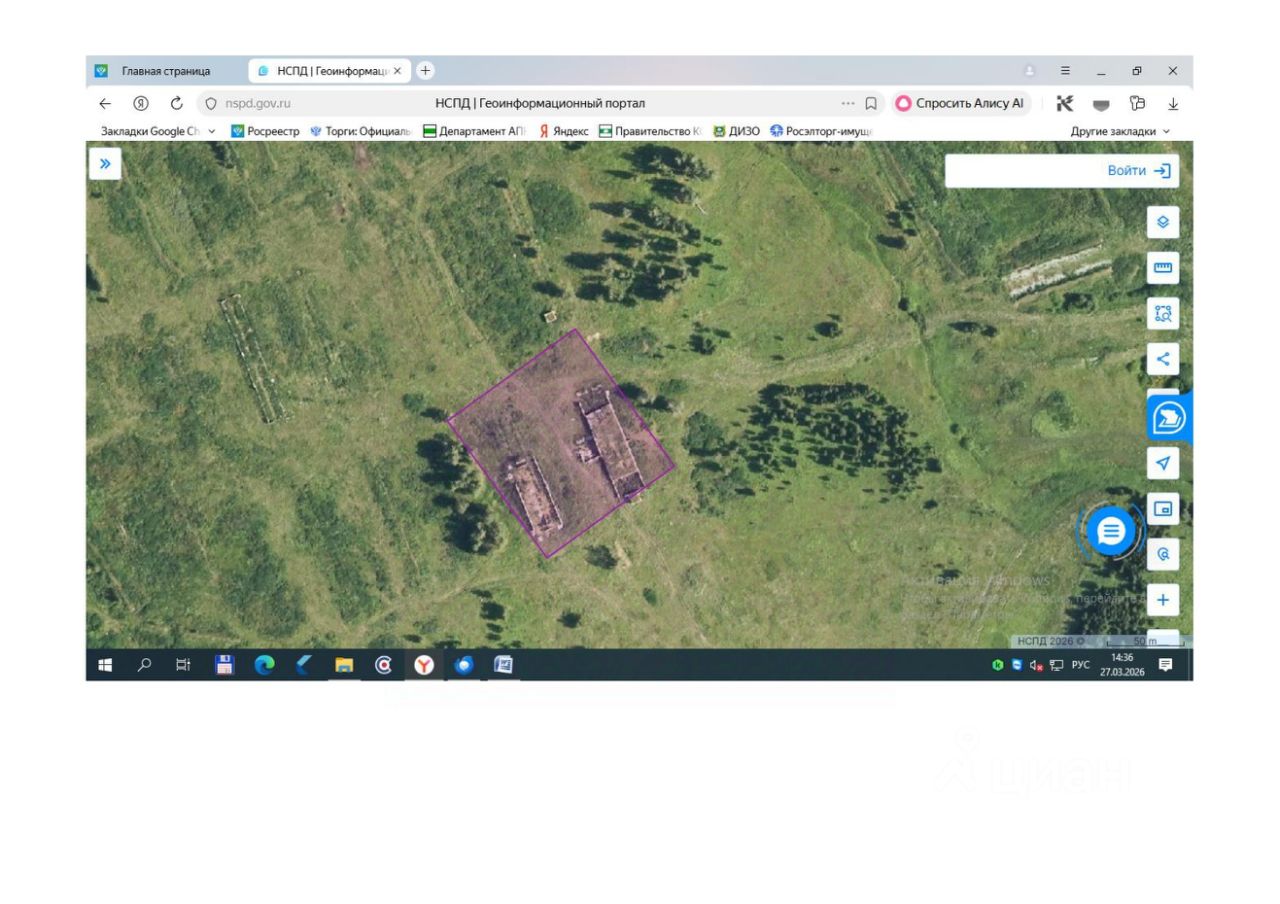Switch input language via РУС indicator
The height and width of the screenshot is (904, 1280).
(1080, 665)
